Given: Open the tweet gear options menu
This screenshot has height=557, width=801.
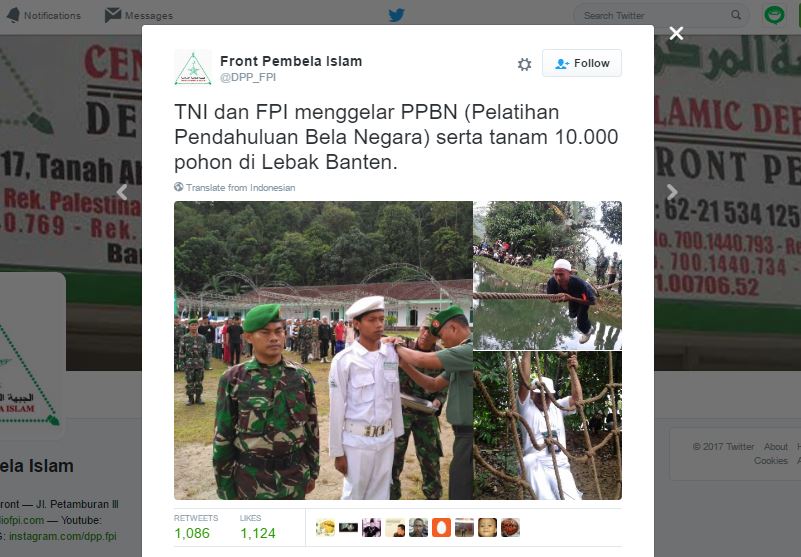Looking at the screenshot, I should tap(524, 64).
